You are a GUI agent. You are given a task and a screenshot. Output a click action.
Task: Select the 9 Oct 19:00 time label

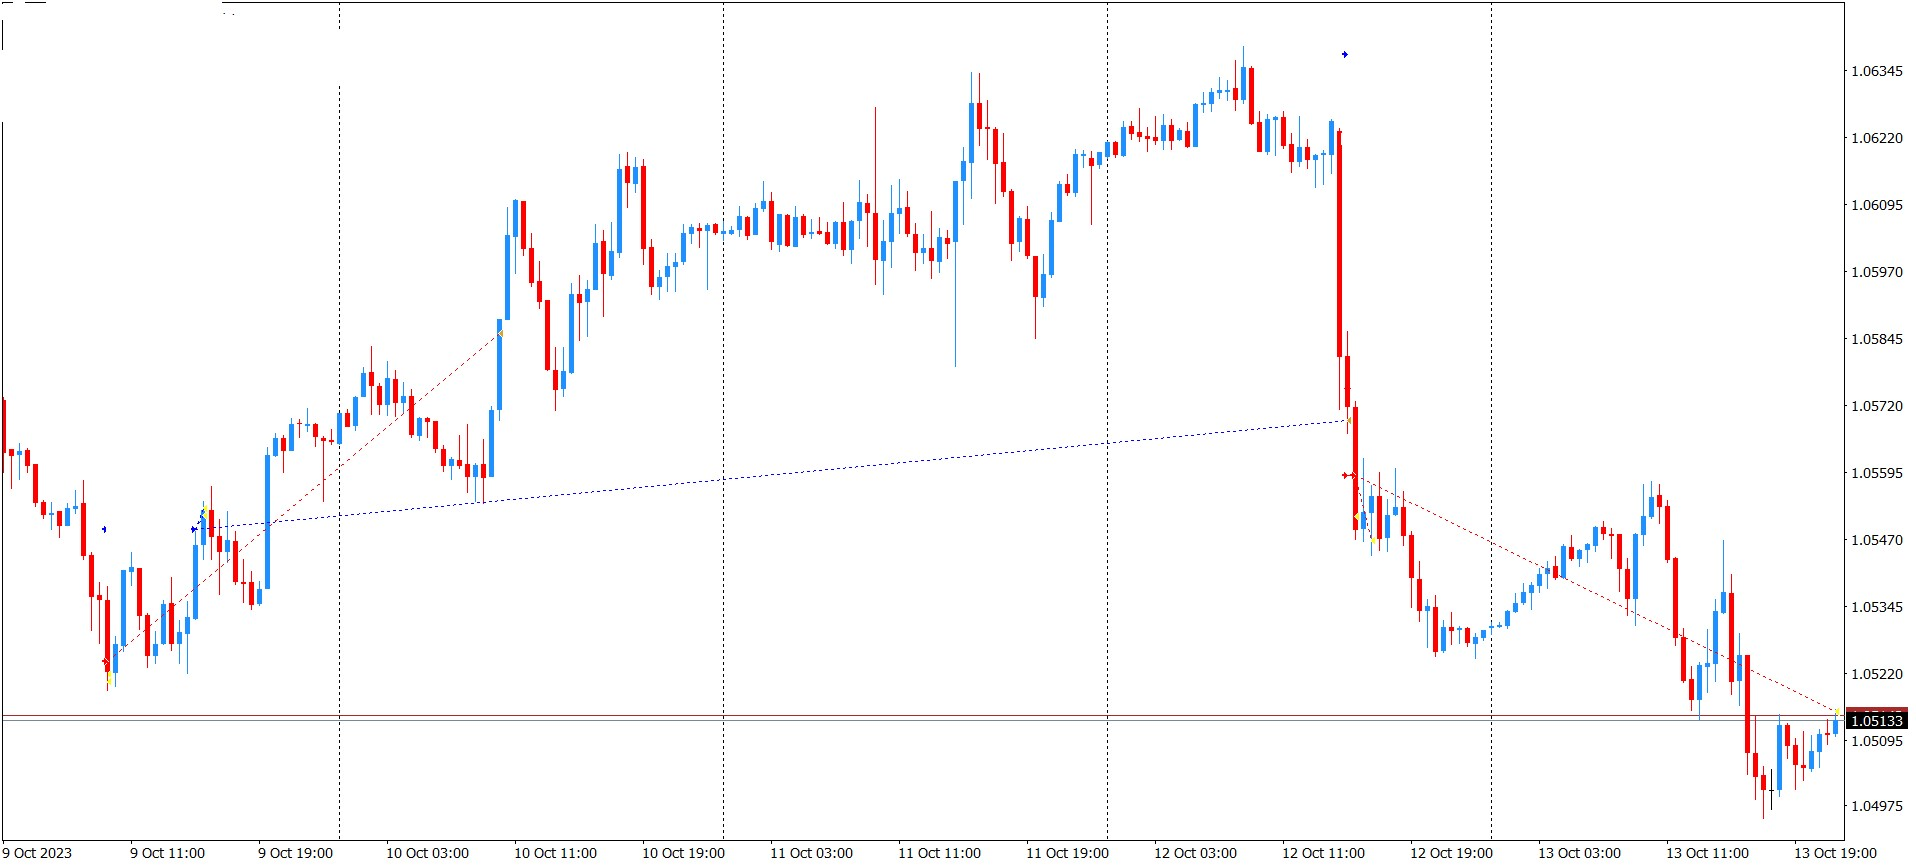pos(295,853)
